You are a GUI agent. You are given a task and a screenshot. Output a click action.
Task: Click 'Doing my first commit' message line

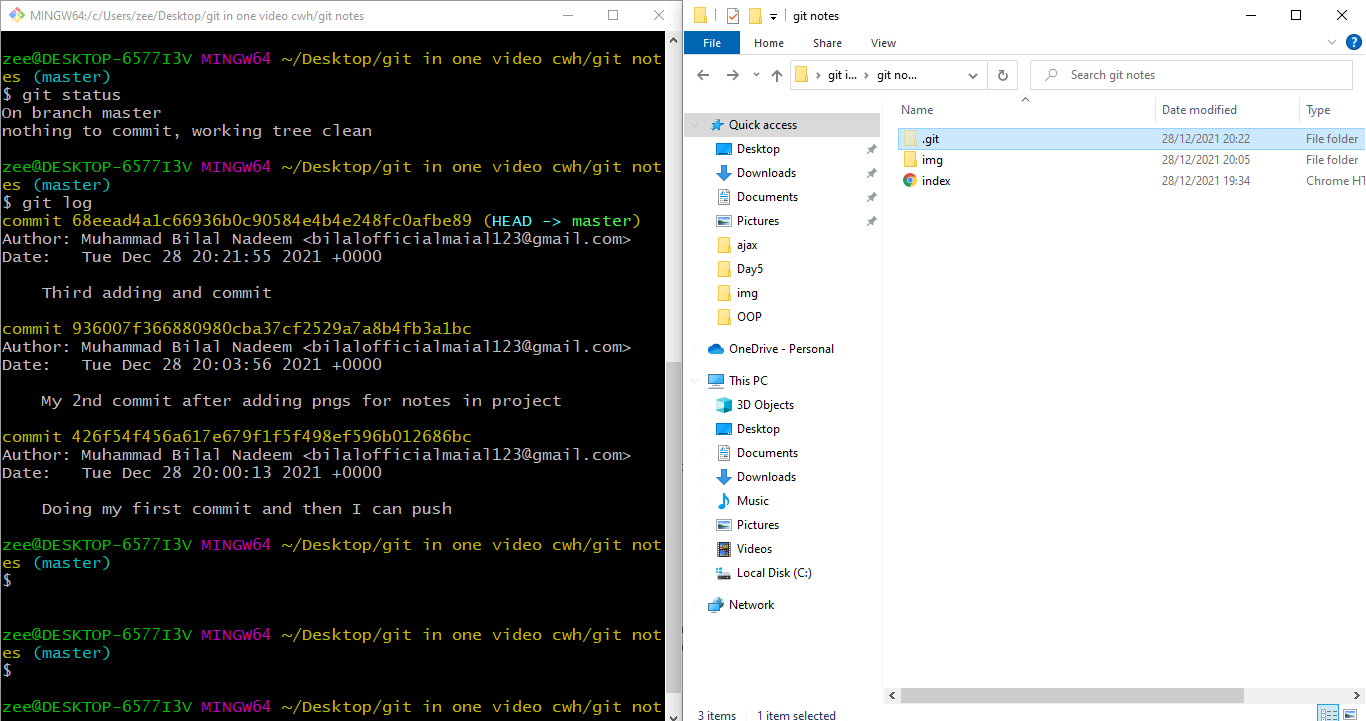coord(247,509)
